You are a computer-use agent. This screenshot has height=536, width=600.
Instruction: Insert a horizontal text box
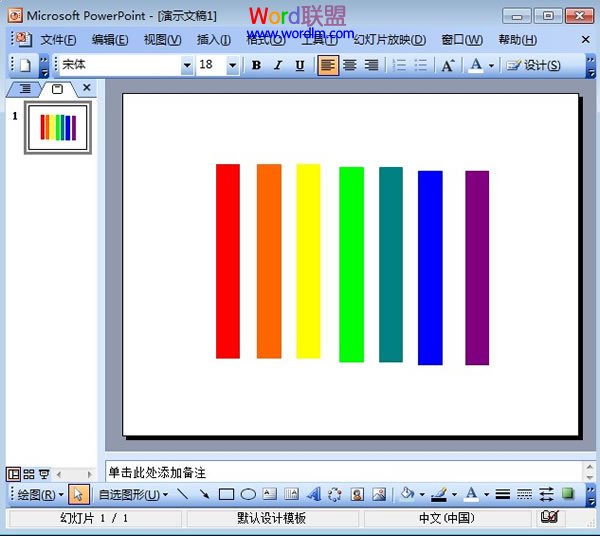pyautogui.click(x=270, y=494)
